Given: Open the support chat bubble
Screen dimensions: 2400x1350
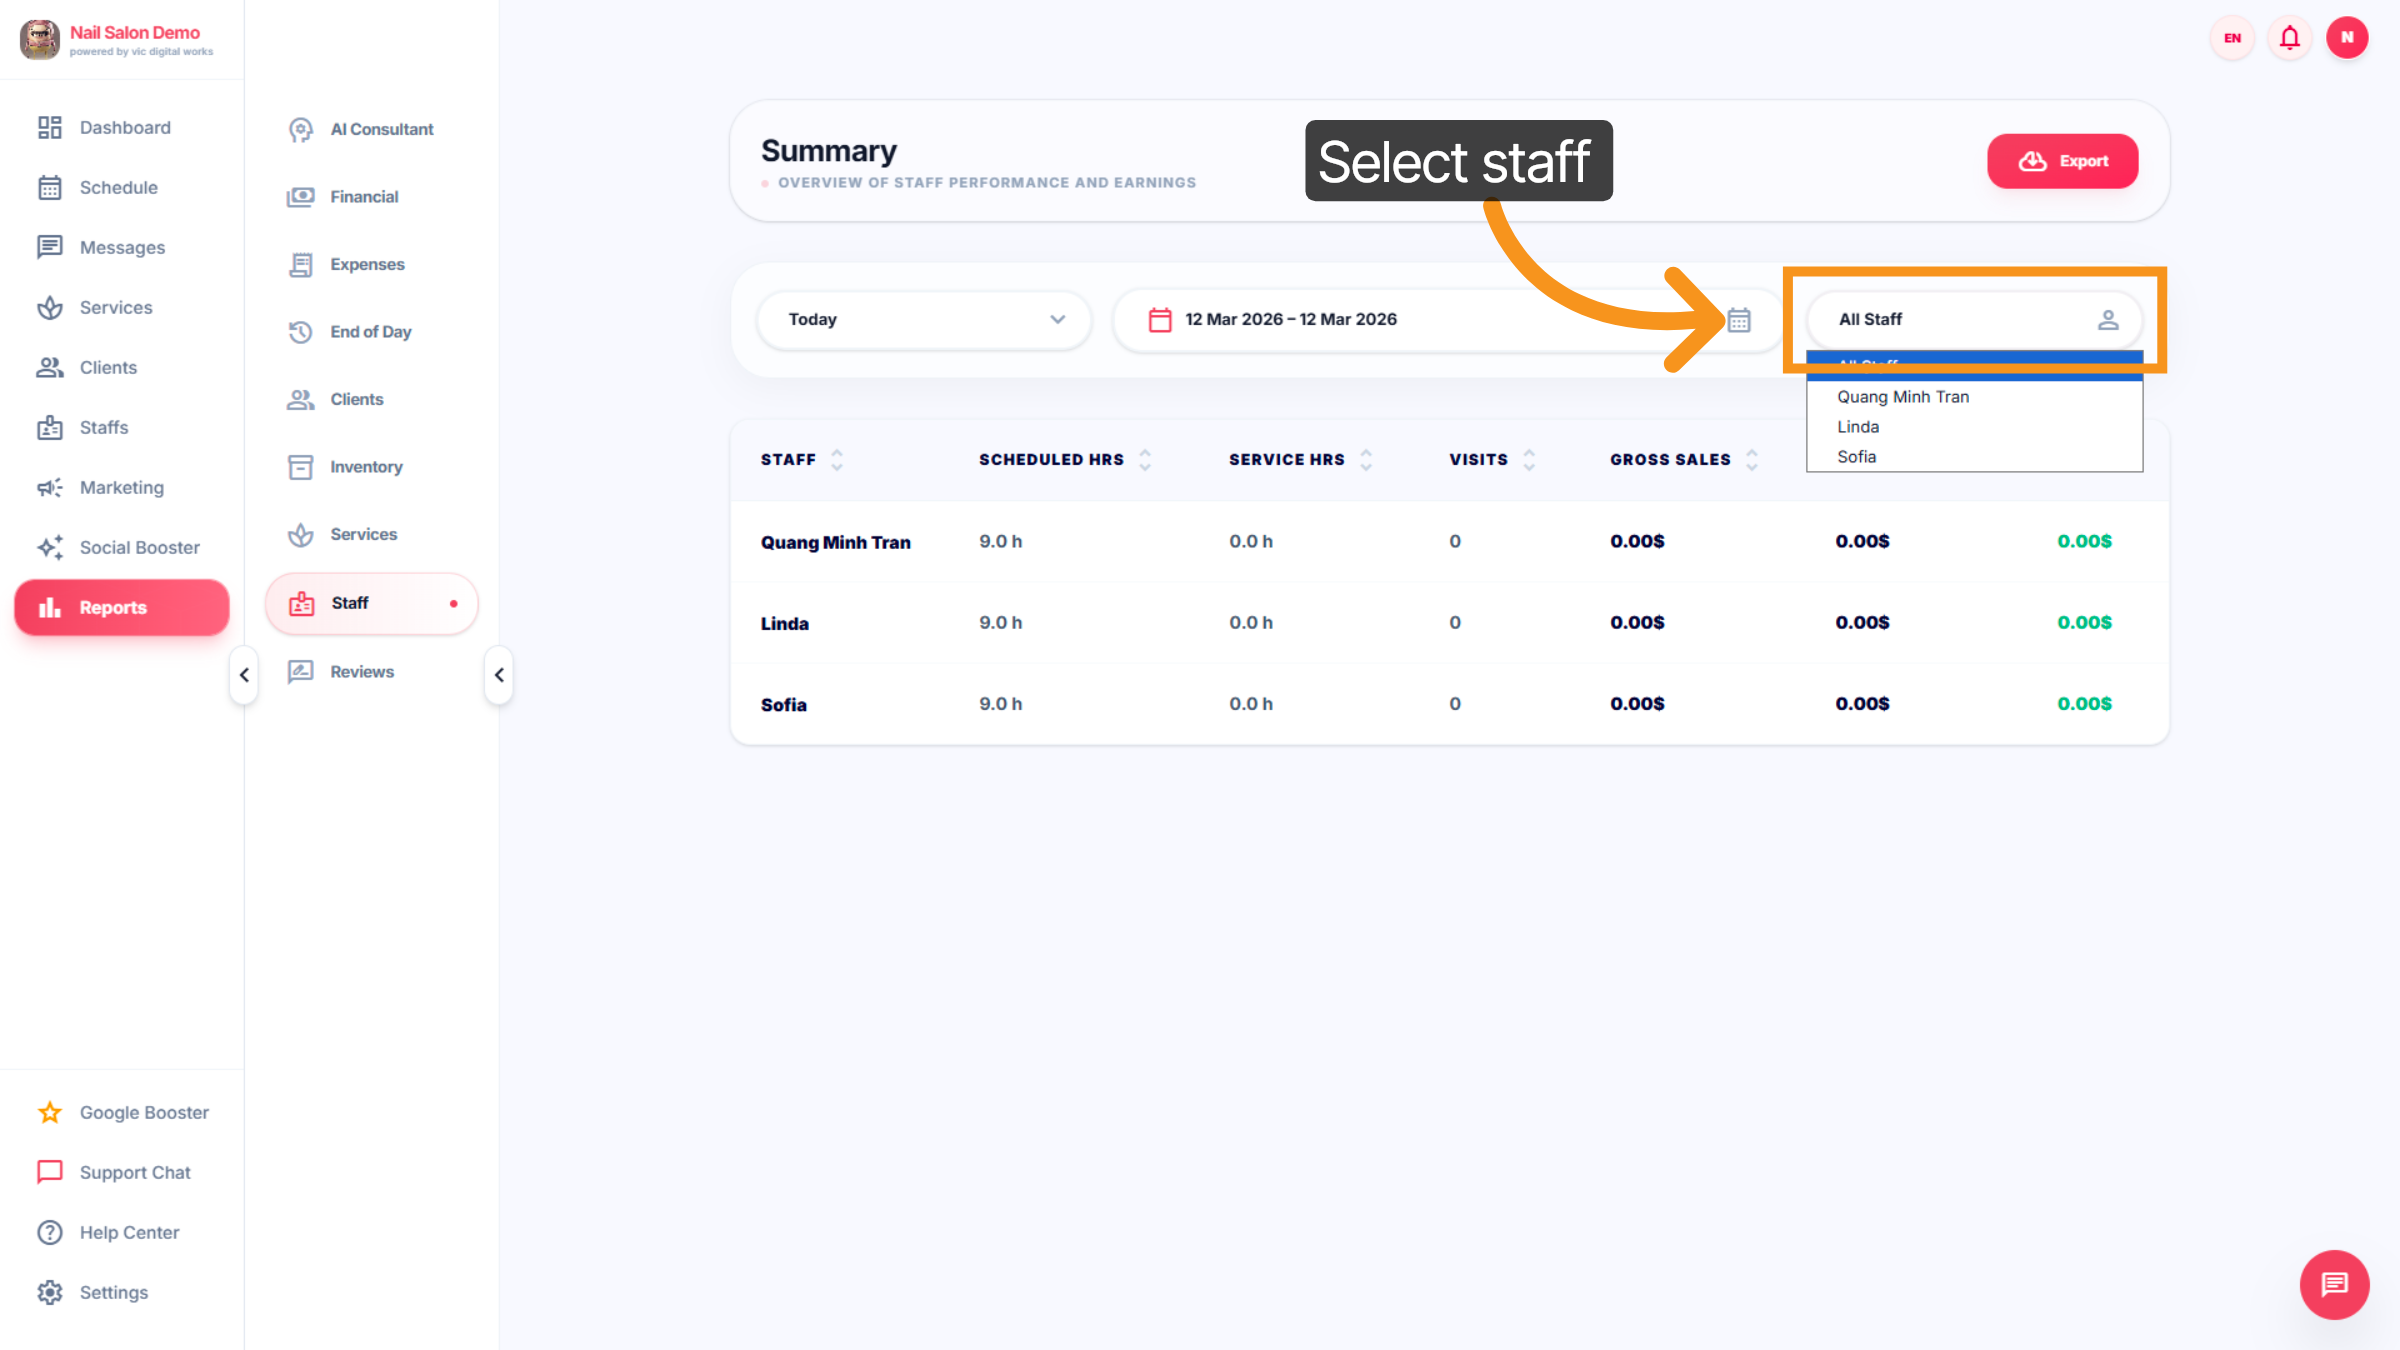Looking at the screenshot, I should tap(2334, 1285).
